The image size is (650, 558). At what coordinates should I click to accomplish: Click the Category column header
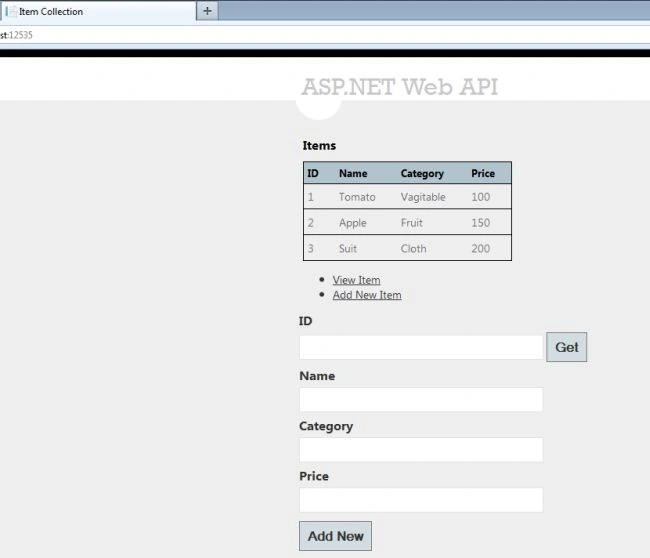click(422, 174)
